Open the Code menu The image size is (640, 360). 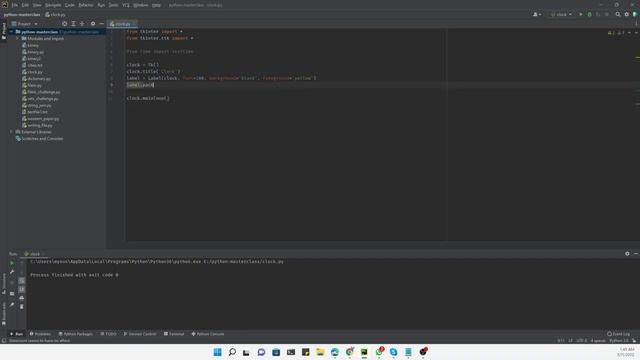pos(70,5)
